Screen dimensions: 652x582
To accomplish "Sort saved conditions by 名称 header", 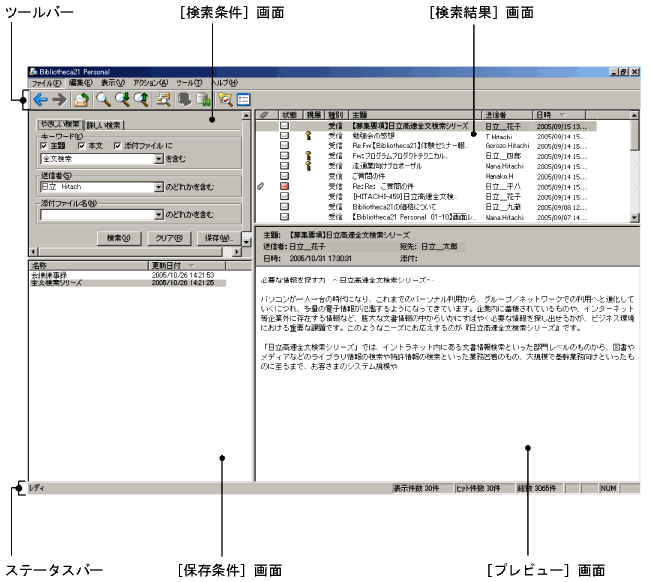I will [x=88, y=265].
